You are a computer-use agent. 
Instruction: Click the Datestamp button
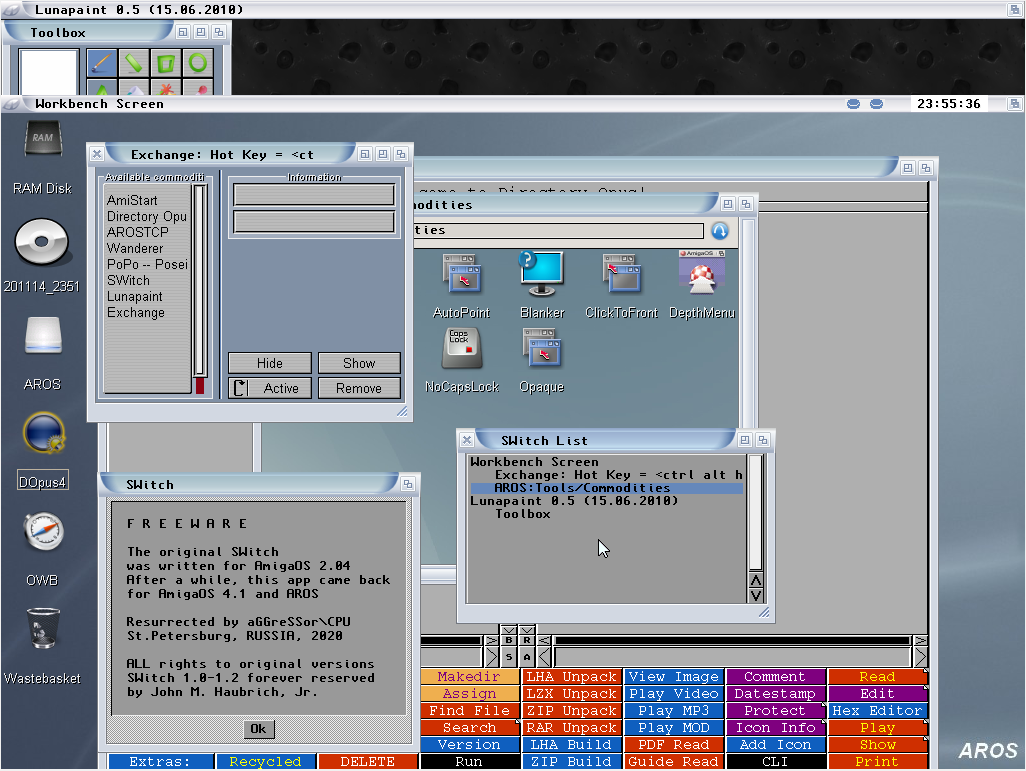[775, 694]
